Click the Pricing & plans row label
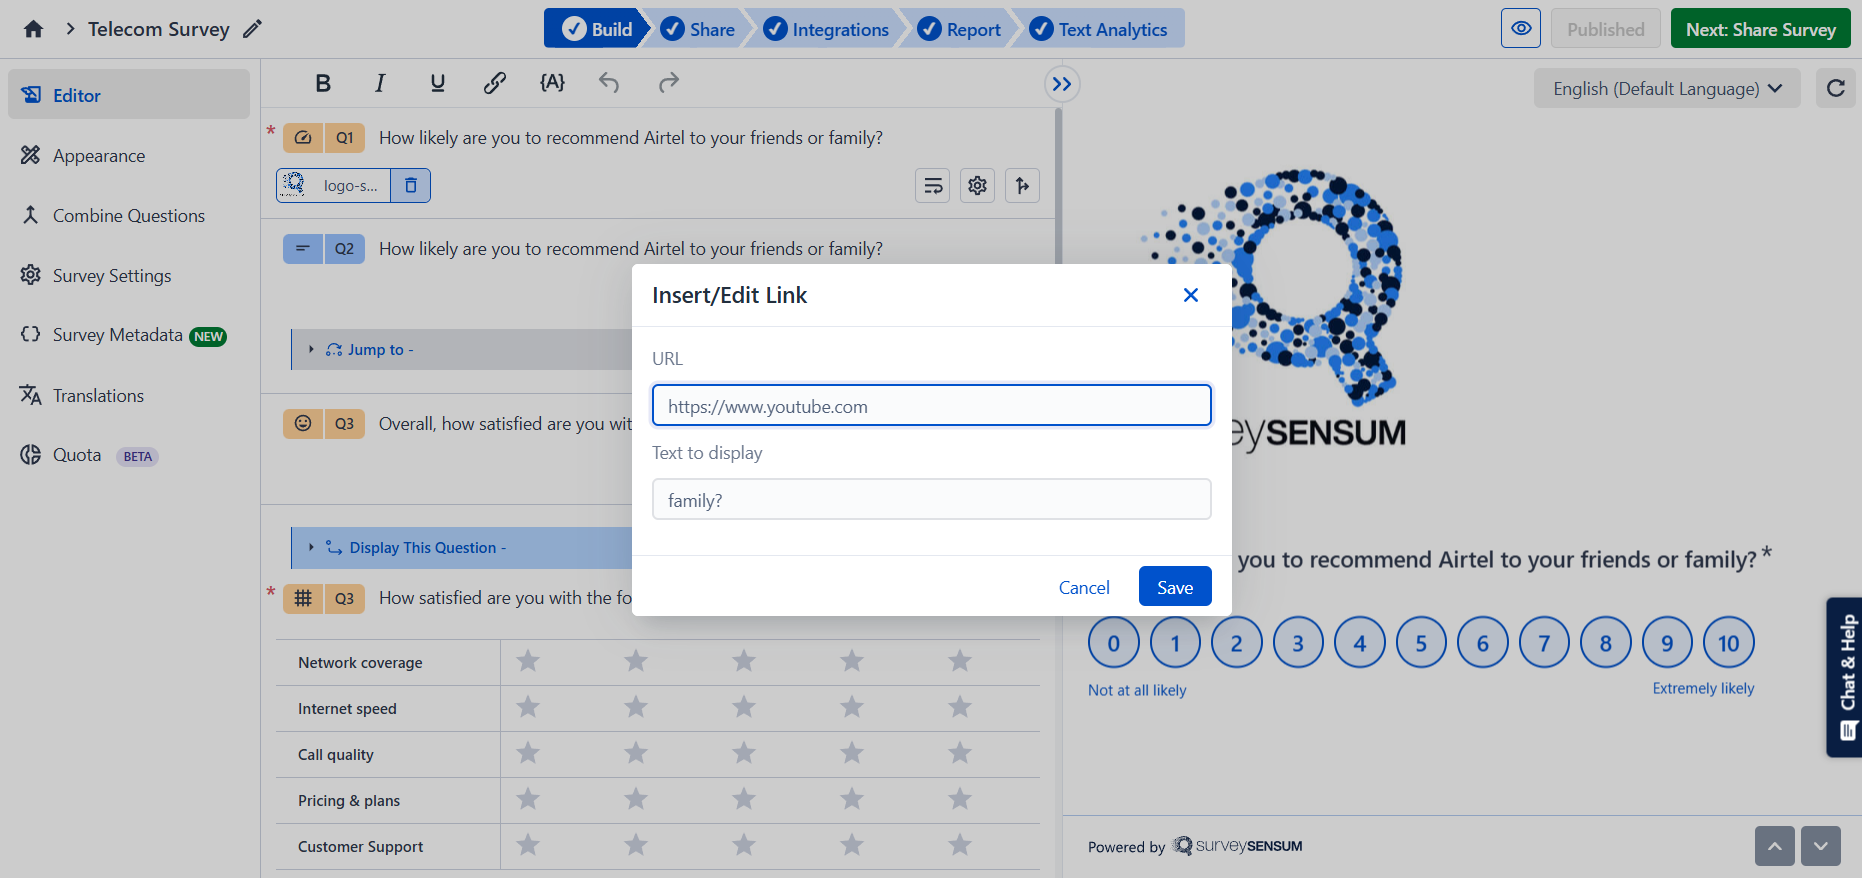 (349, 801)
